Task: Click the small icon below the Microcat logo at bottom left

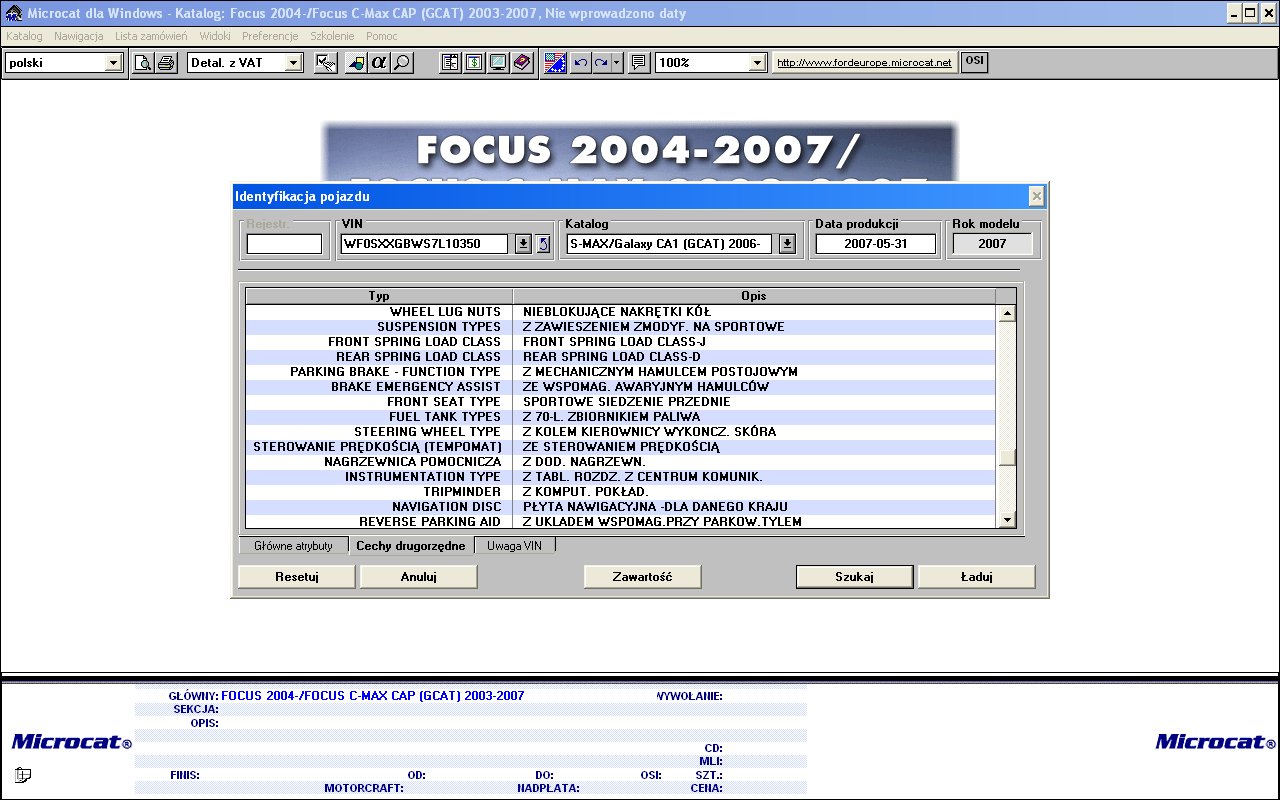Action: pyautogui.click(x=23, y=775)
